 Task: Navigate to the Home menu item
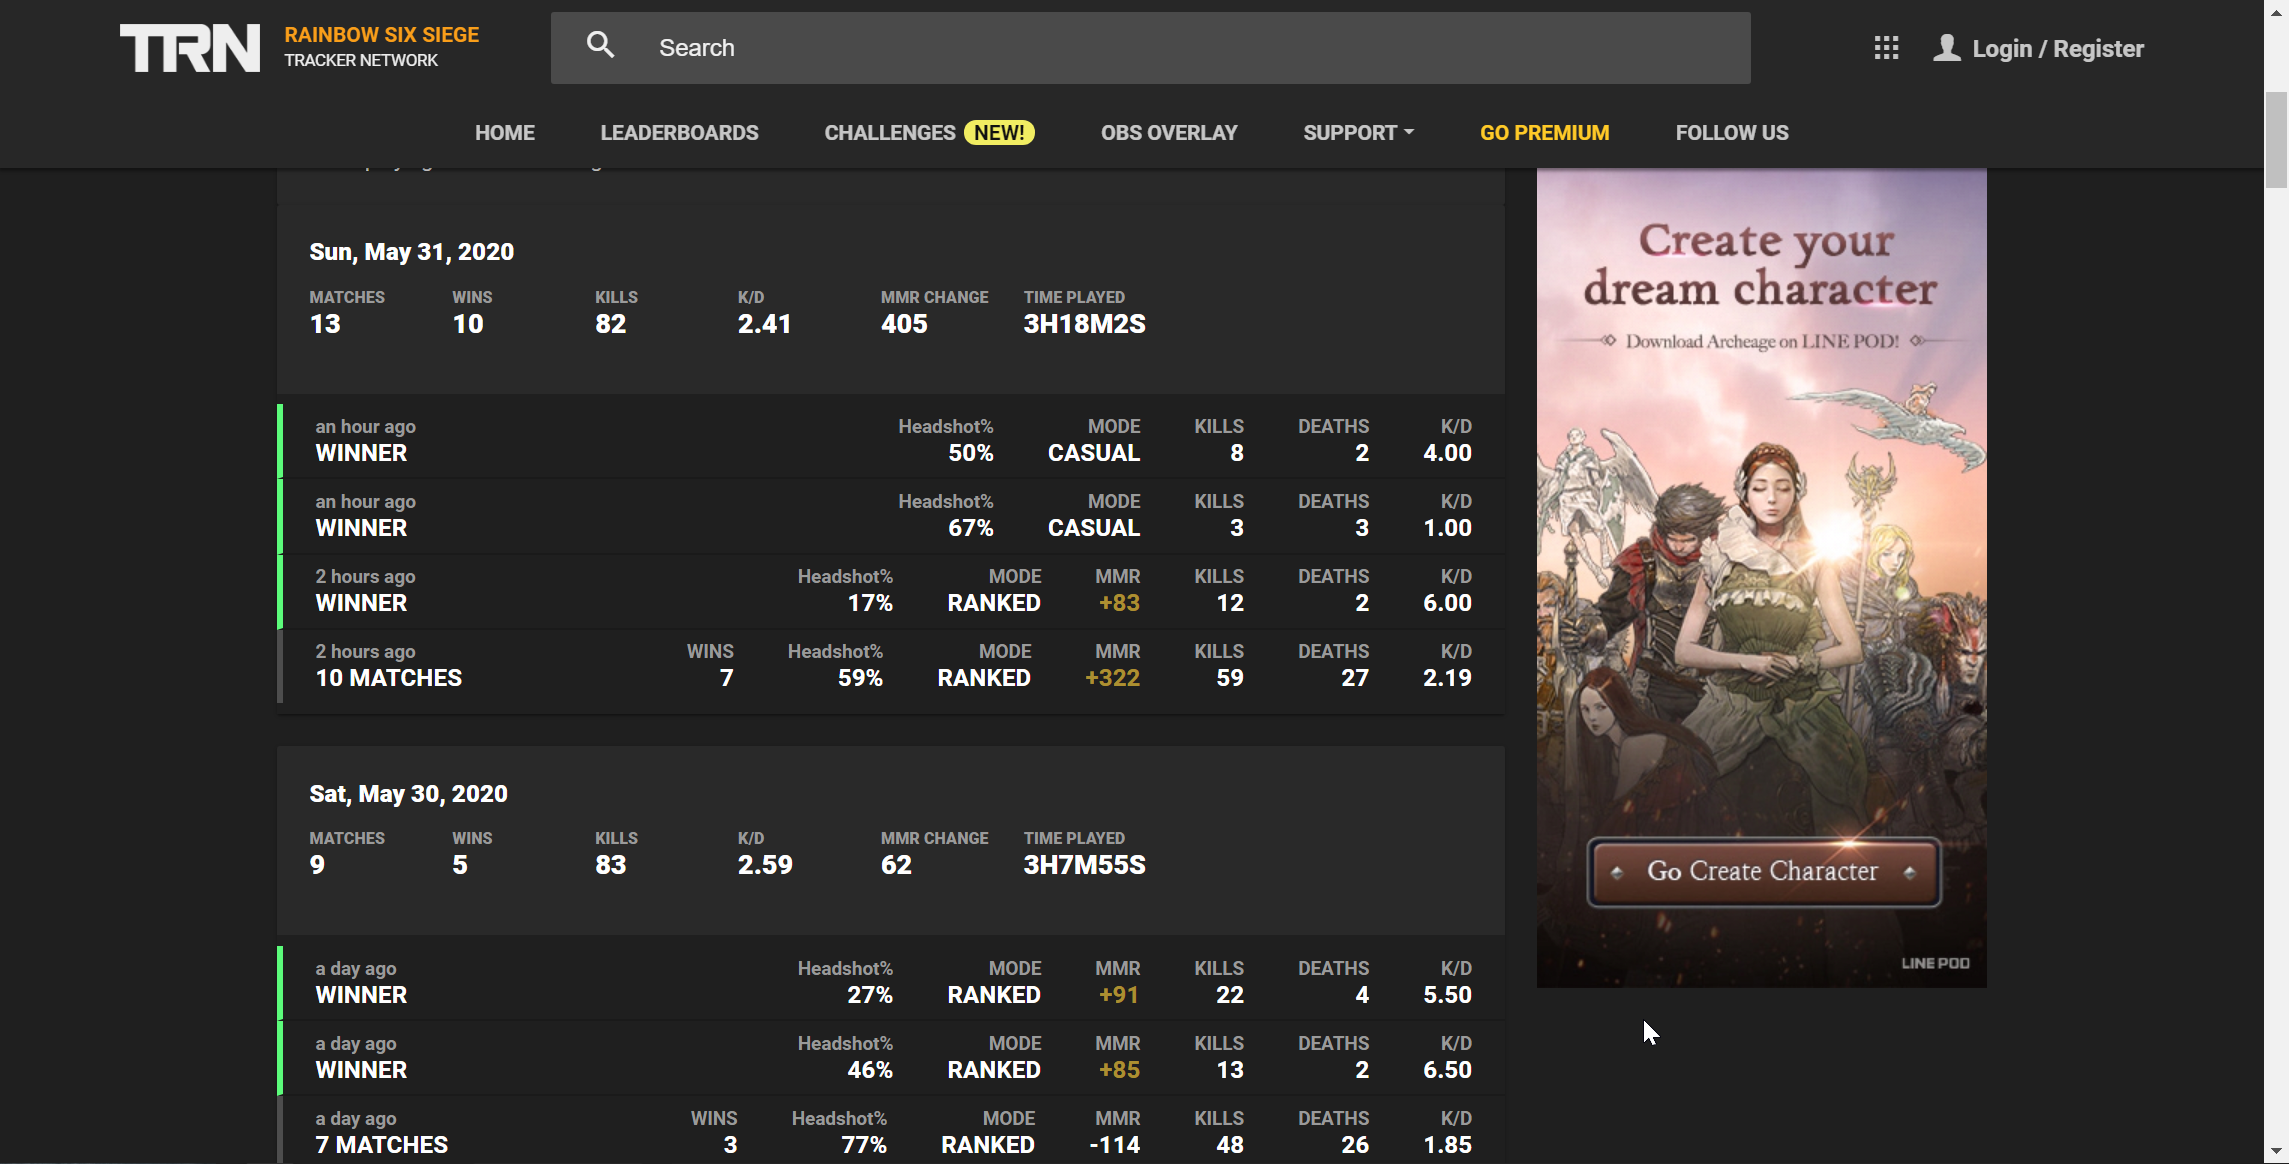pos(504,133)
